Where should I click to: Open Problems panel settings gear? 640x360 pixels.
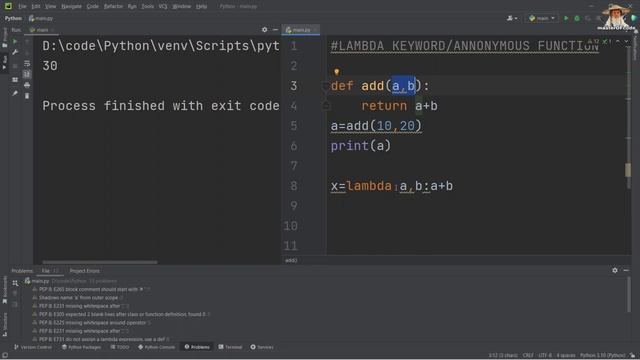click(615, 270)
